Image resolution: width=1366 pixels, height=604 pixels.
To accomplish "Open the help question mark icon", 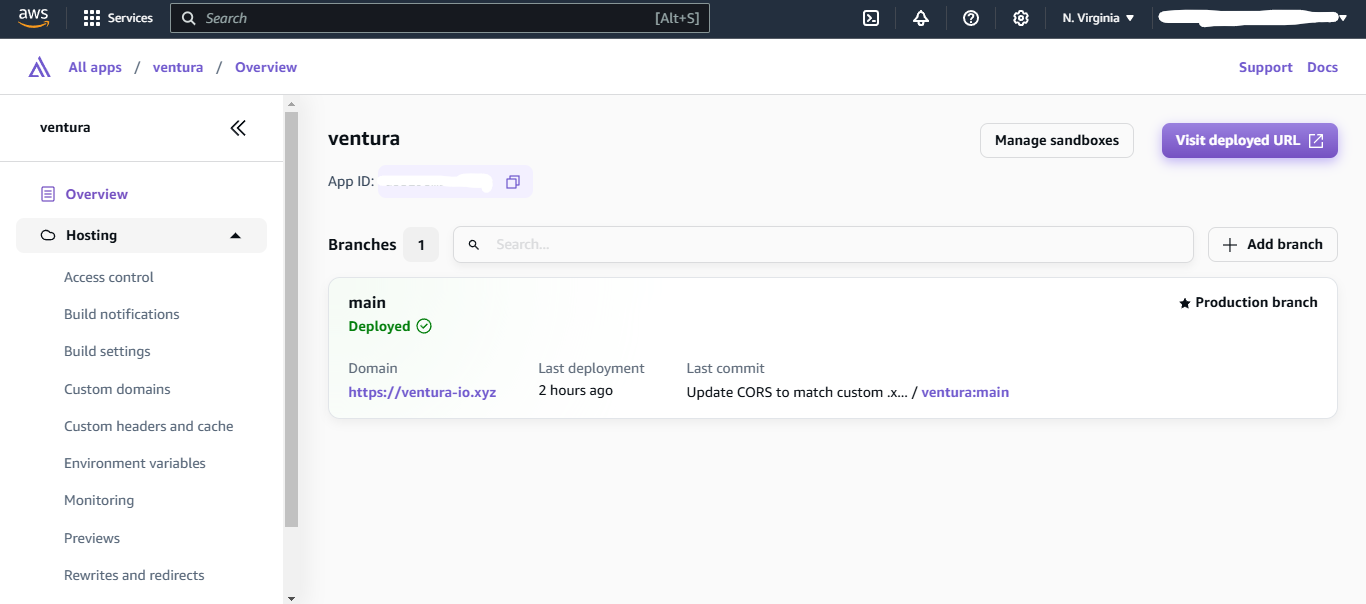I will (971, 18).
